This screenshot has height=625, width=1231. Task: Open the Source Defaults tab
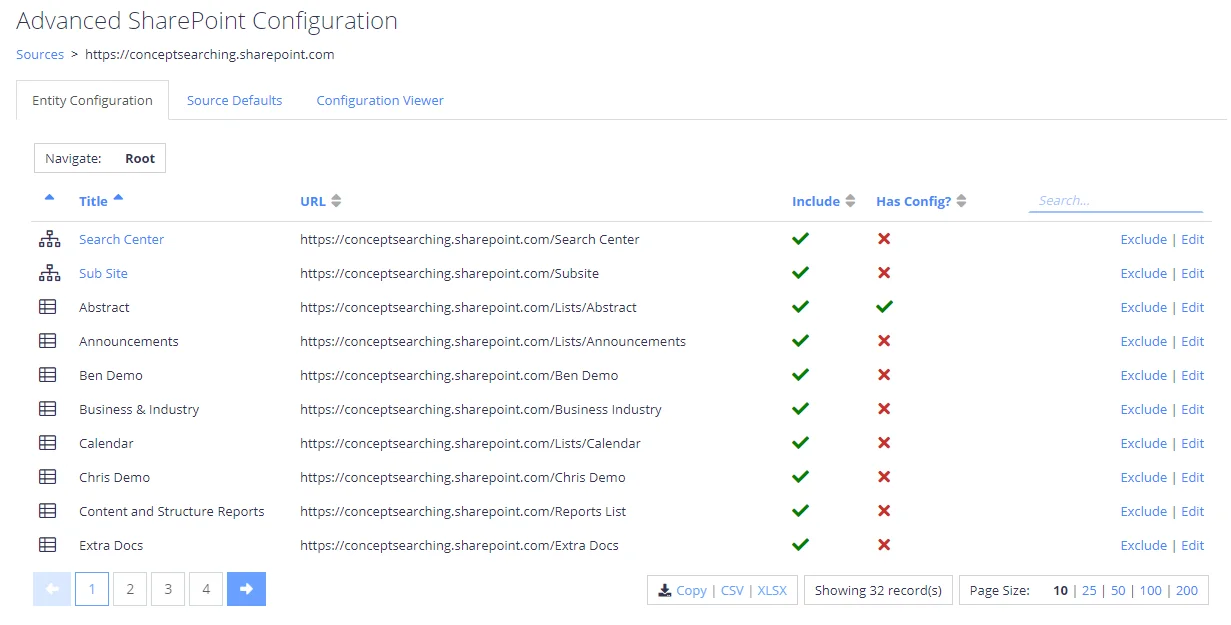pos(235,101)
